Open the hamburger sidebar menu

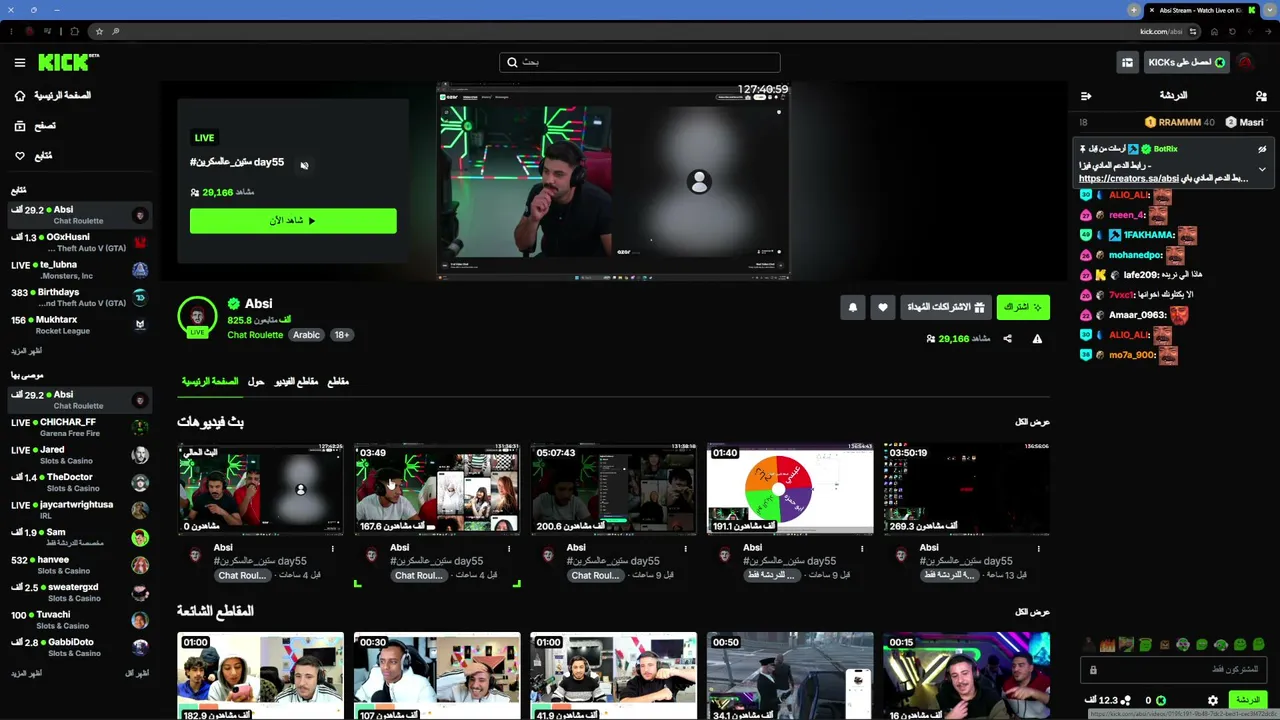coord(20,62)
